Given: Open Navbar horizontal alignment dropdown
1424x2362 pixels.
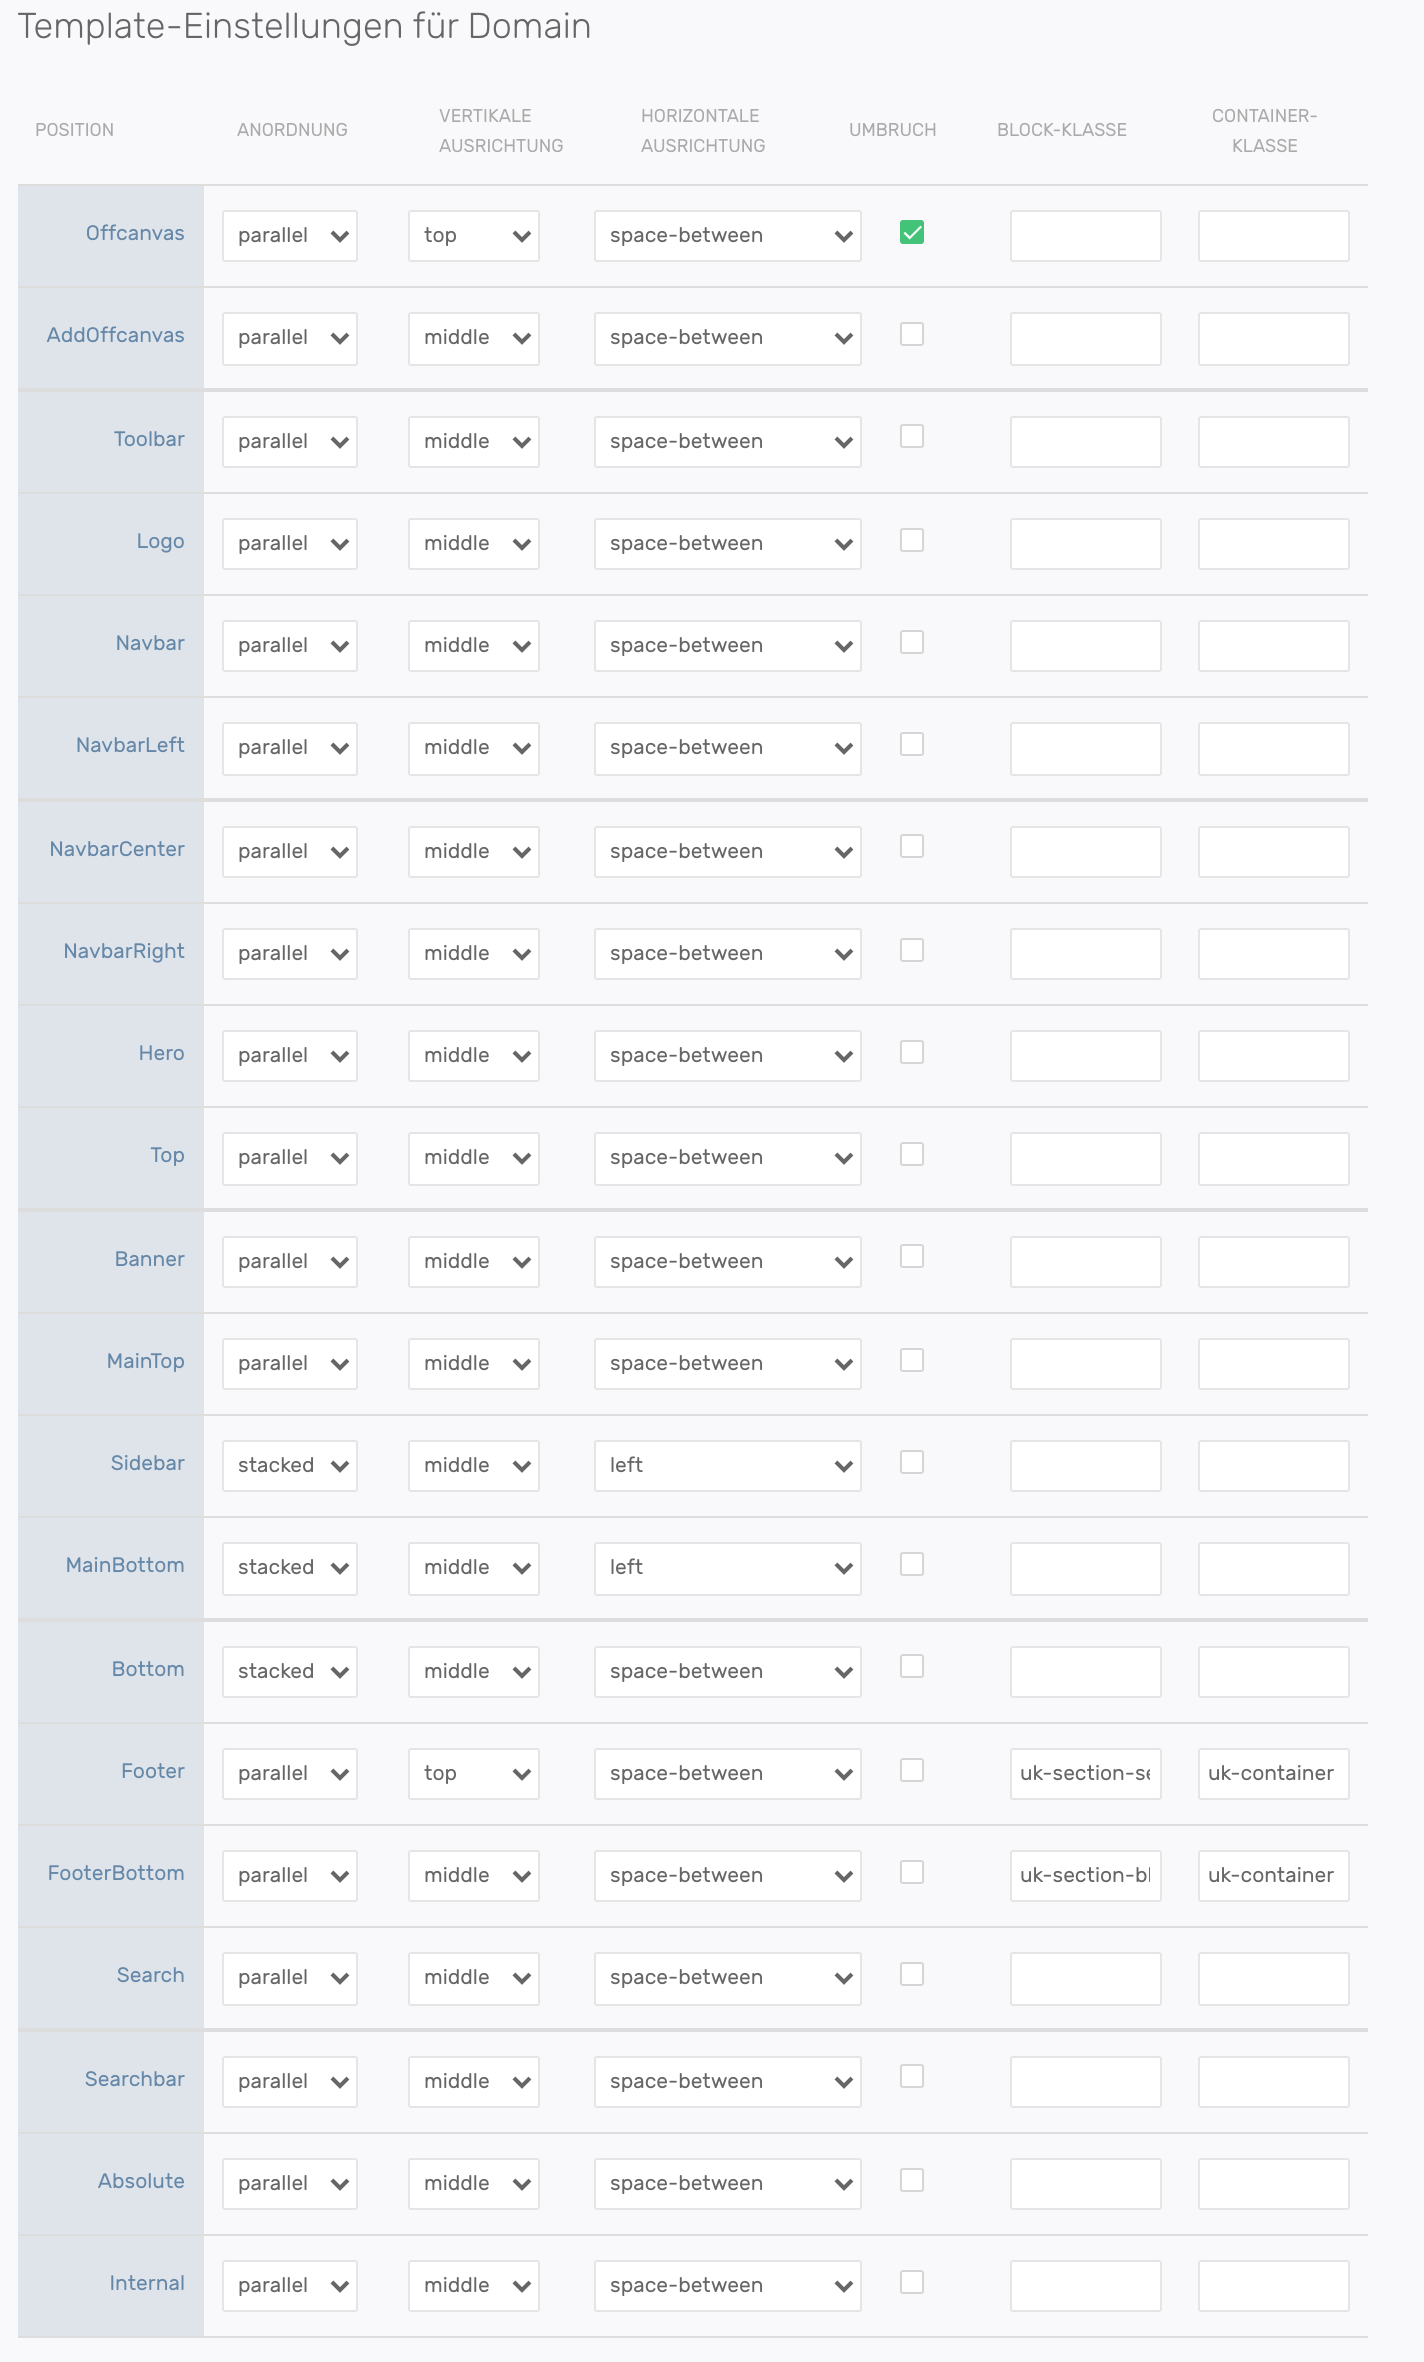Looking at the screenshot, I should point(728,646).
